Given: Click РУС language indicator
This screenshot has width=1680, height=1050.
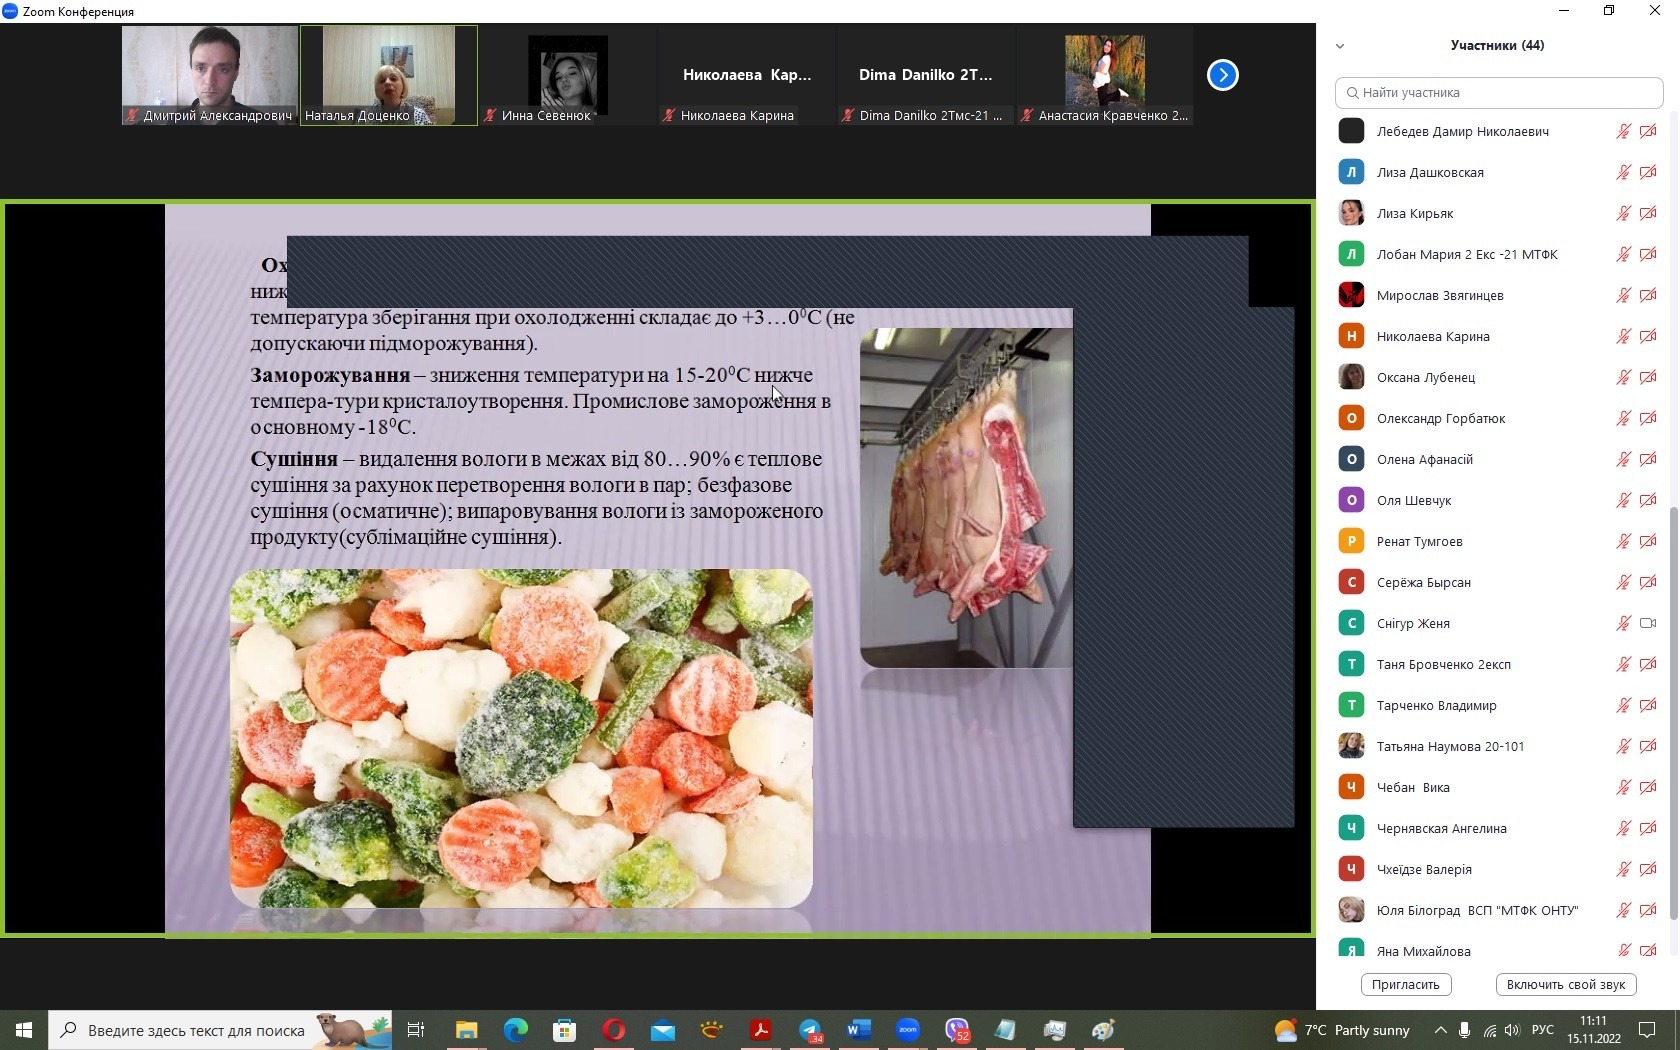Looking at the screenshot, I should pyautogui.click(x=1543, y=1030).
